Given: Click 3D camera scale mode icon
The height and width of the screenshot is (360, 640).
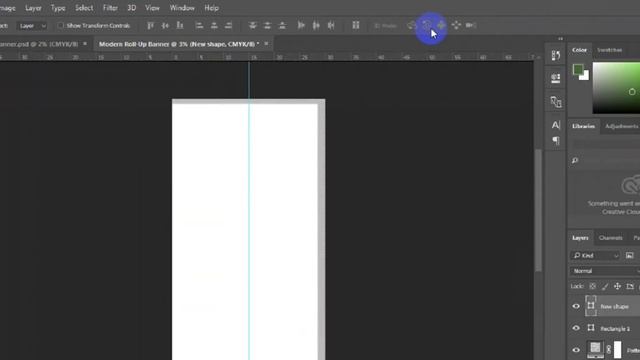Looking at the screenshot, I should [471, 25].
